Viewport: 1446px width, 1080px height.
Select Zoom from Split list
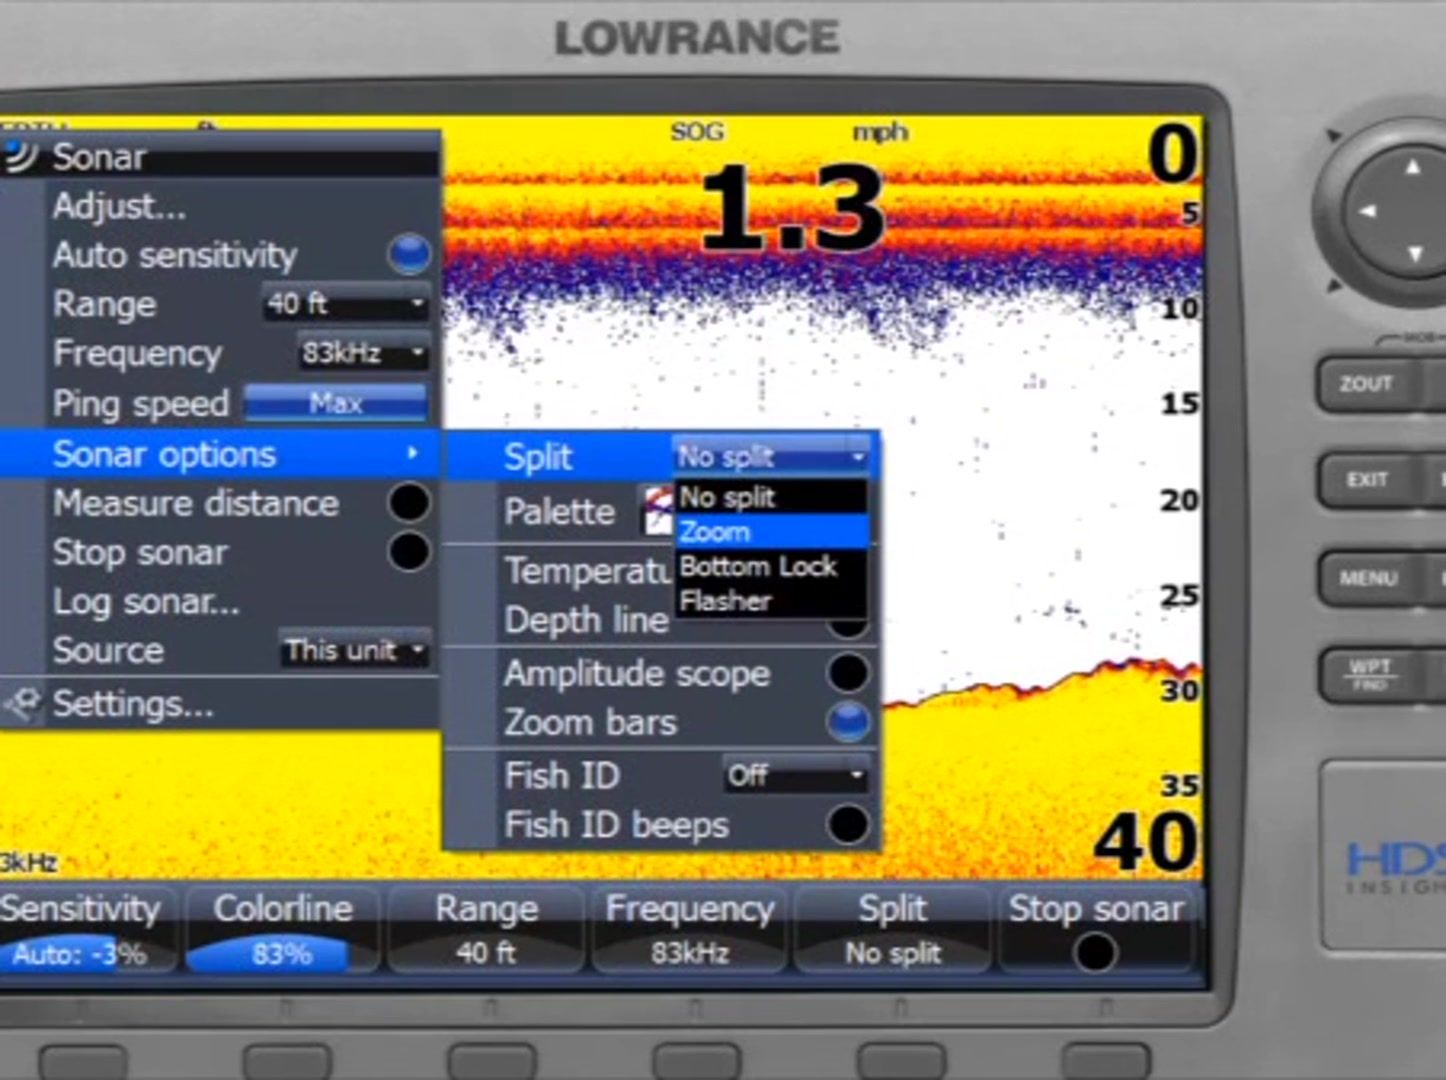point(771,531)
